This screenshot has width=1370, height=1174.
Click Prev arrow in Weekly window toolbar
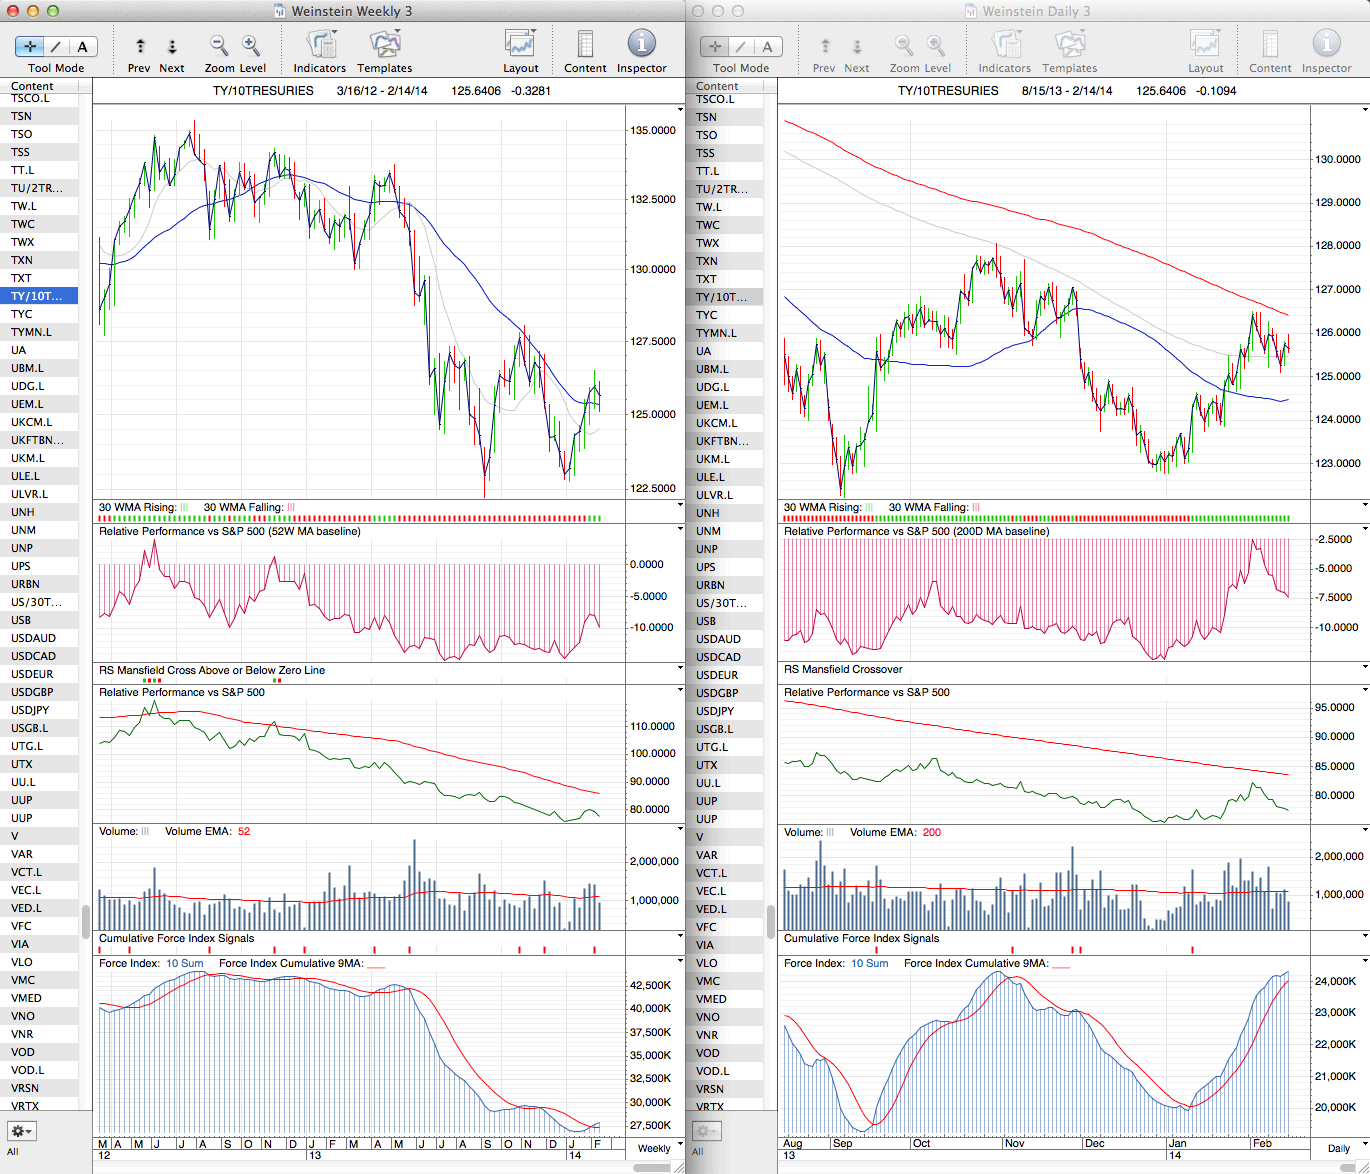[x=140, y=46]
